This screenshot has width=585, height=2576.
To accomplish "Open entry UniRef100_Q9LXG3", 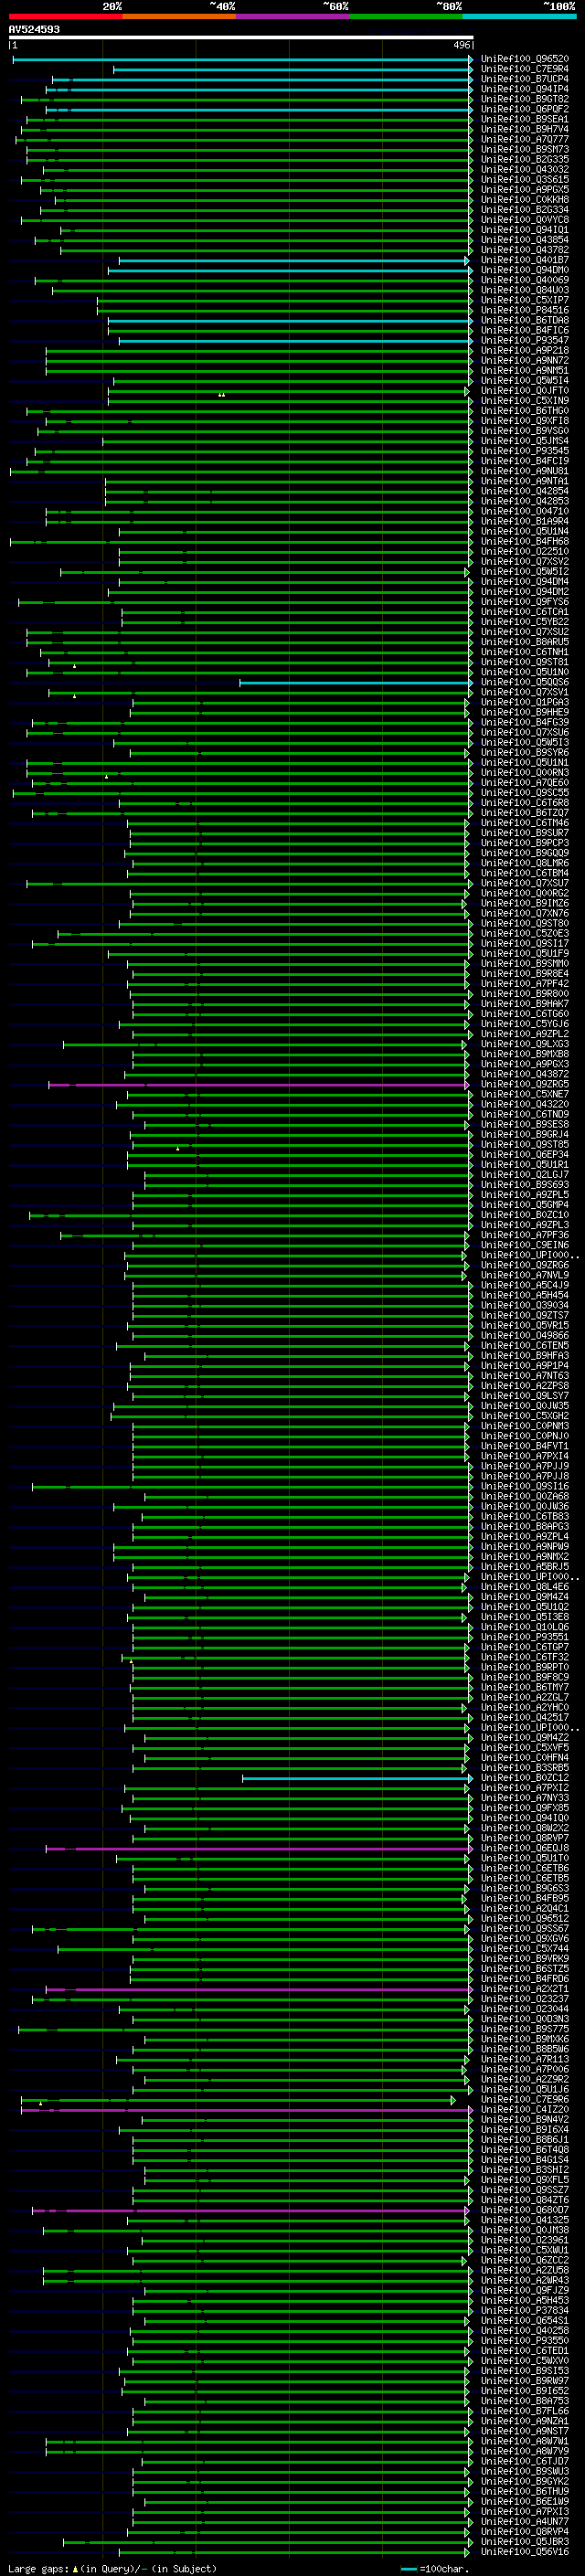I will click(524, 1044).
